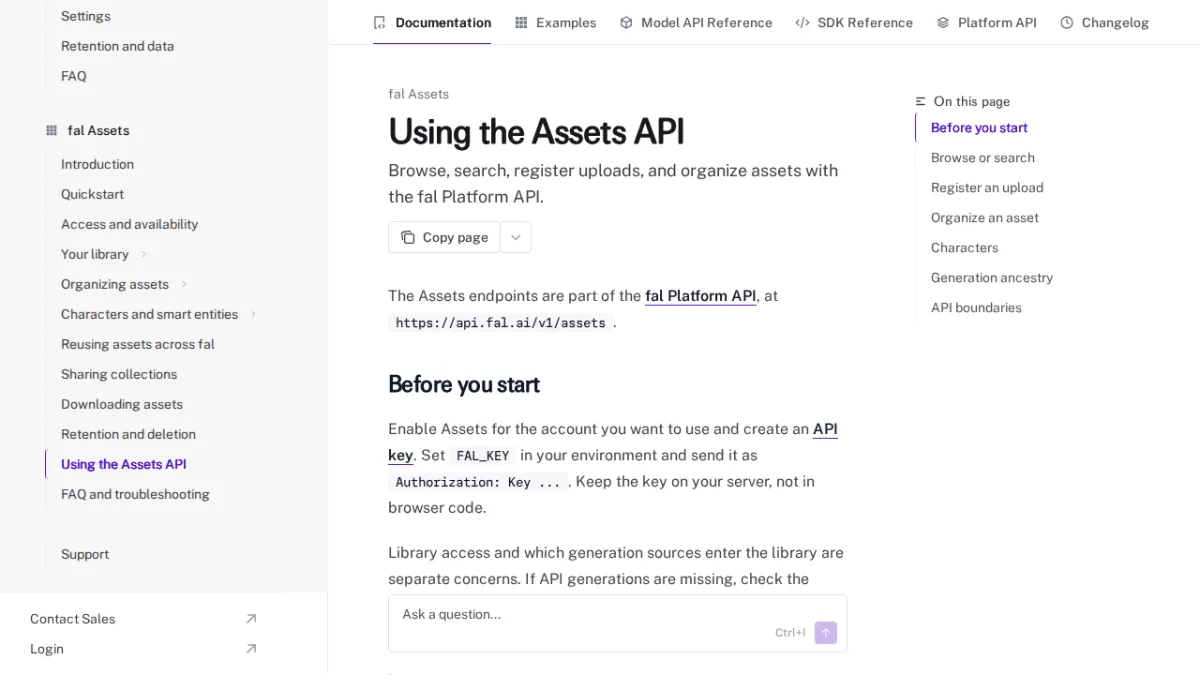View the Changelog tab
Screen dimensions: 1200x675
click(x=1104, y=22)
